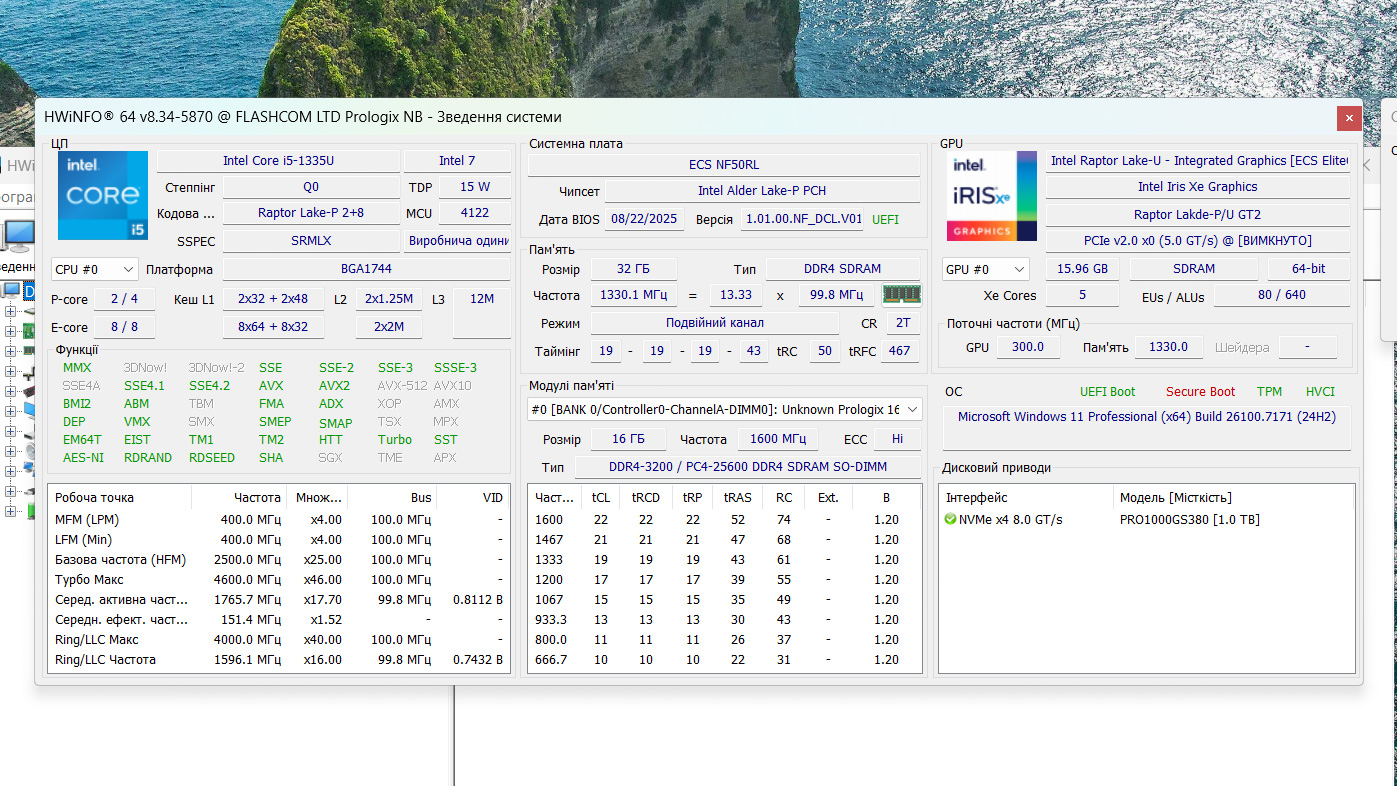
Task: Click the Робоча точка column header
Action: [119, 497]
